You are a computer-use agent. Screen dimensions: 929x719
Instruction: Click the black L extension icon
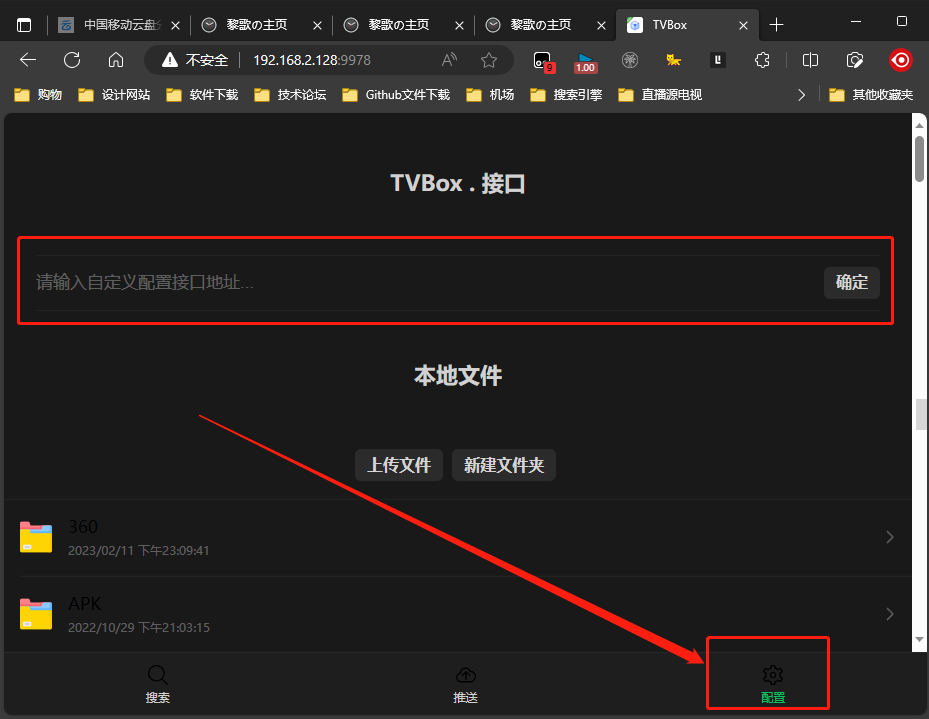717,60
